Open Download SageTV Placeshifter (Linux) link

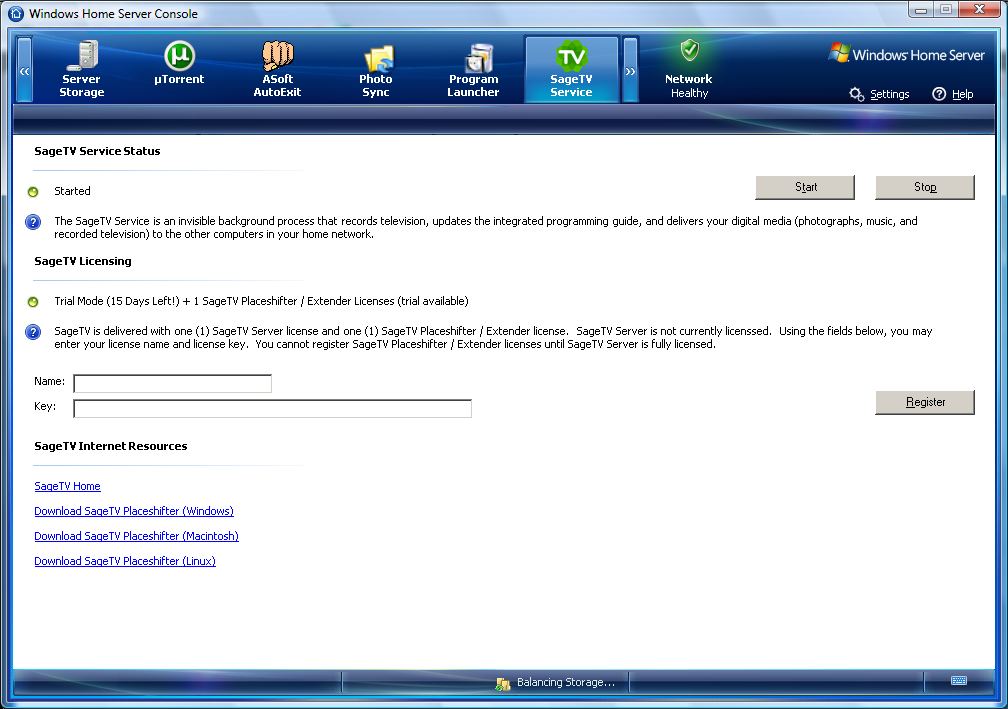(x=125, y=561)
